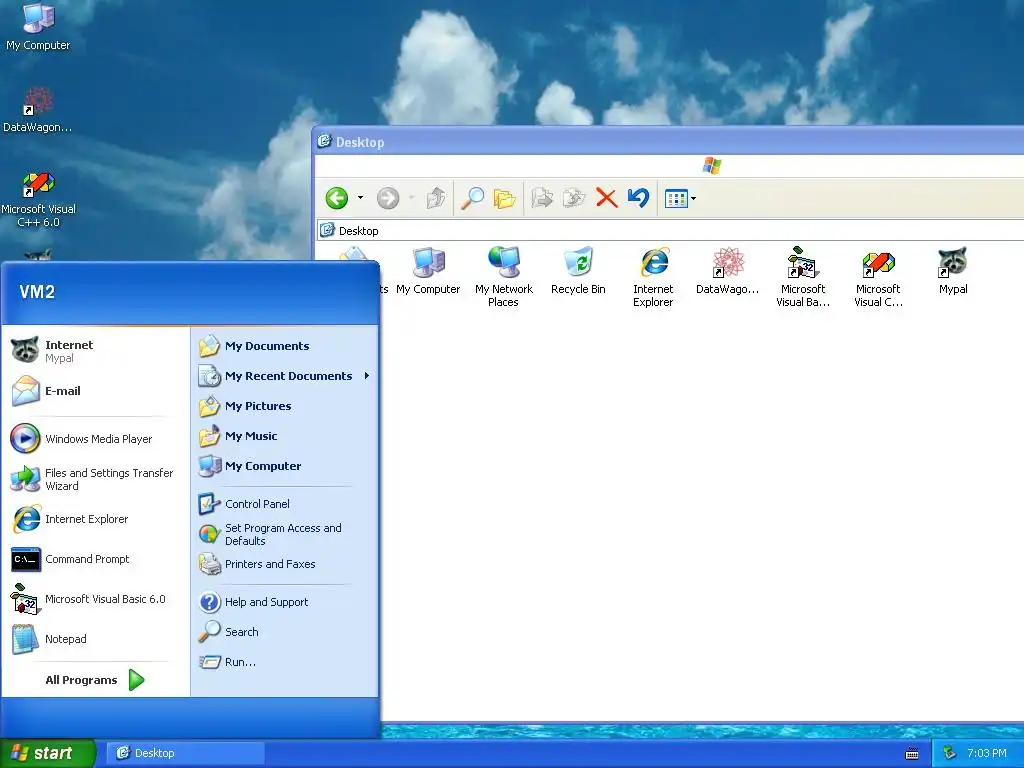Open Help and Support
The height and width of the screenshot is (768, 1024).
coord(285,602)
